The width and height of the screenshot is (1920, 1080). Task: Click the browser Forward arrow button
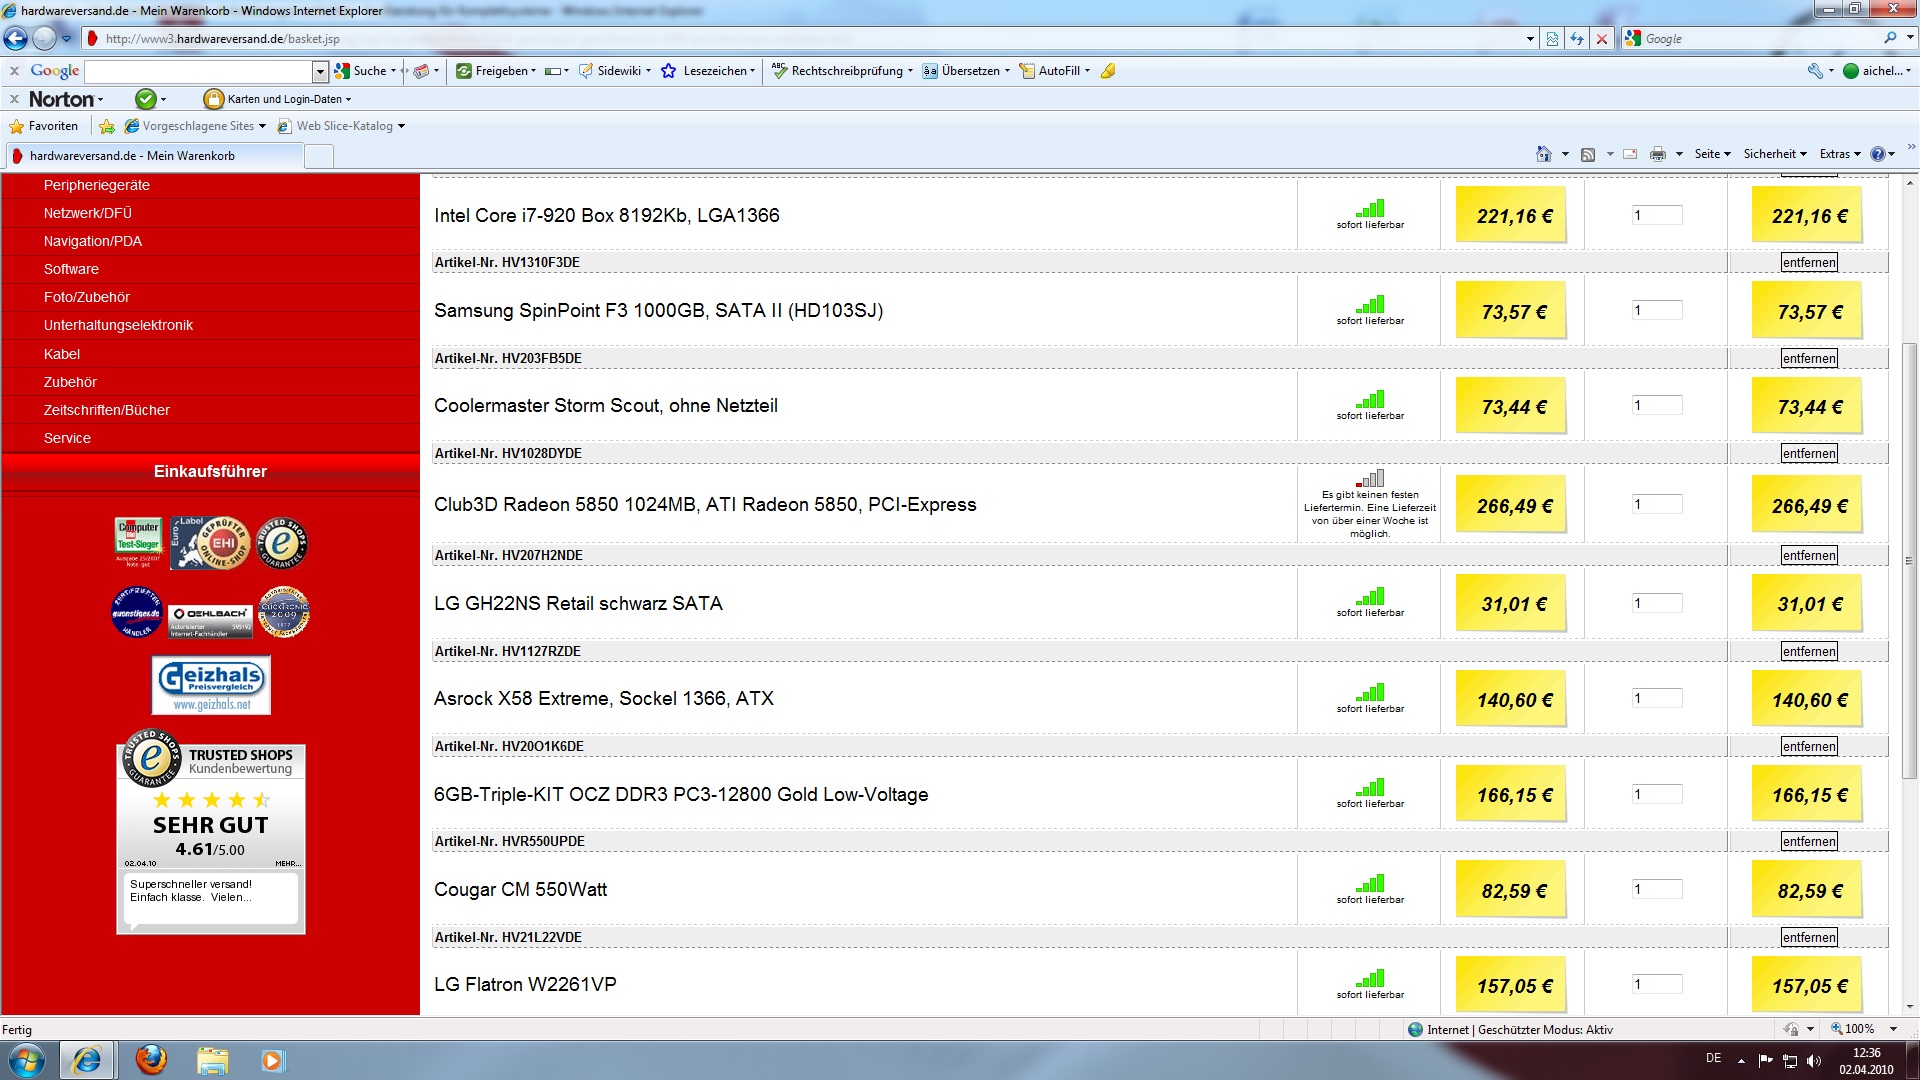(x=45, y=38)
